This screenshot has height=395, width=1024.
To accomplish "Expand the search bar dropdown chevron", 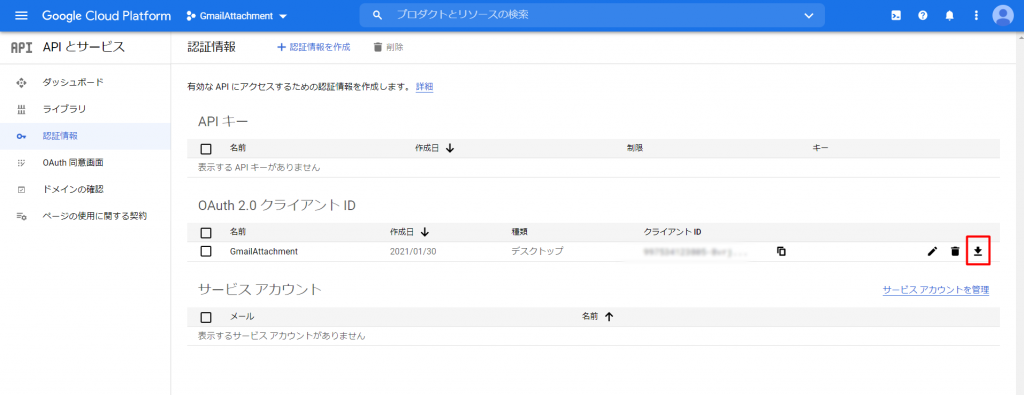I will (x=808, y=16).
